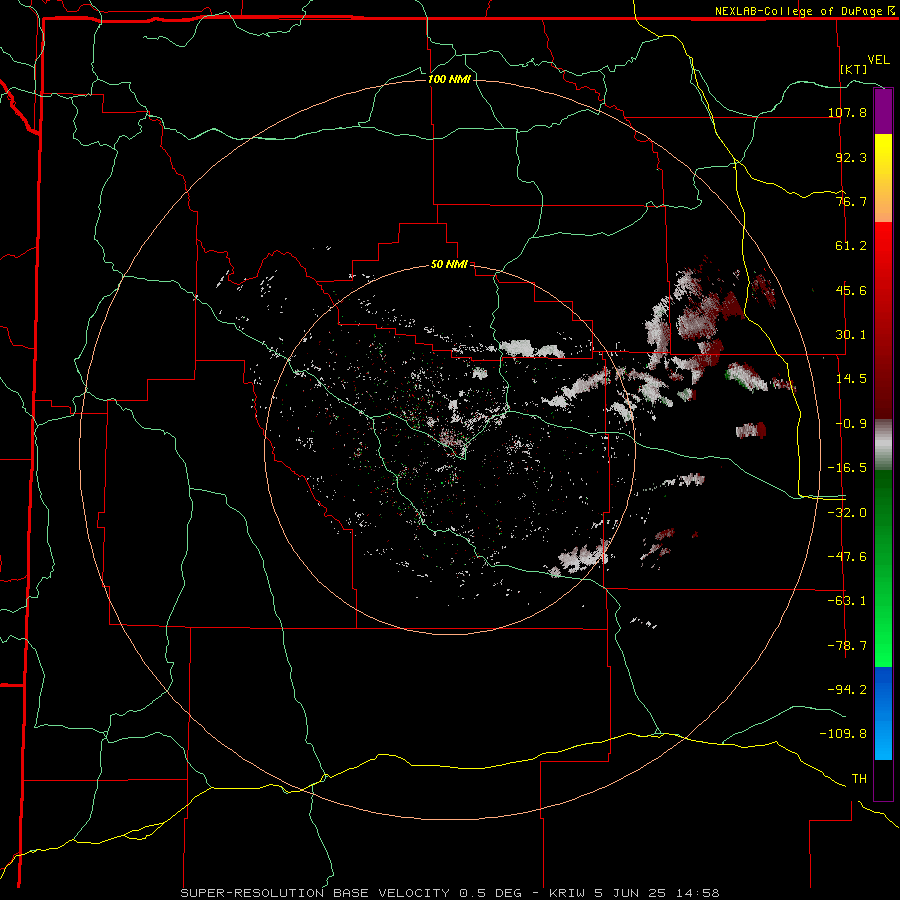Click the -94.2 velocity scale value
Image resolution: width=900 pixels, height=900 pixels.
pos(847,689)
